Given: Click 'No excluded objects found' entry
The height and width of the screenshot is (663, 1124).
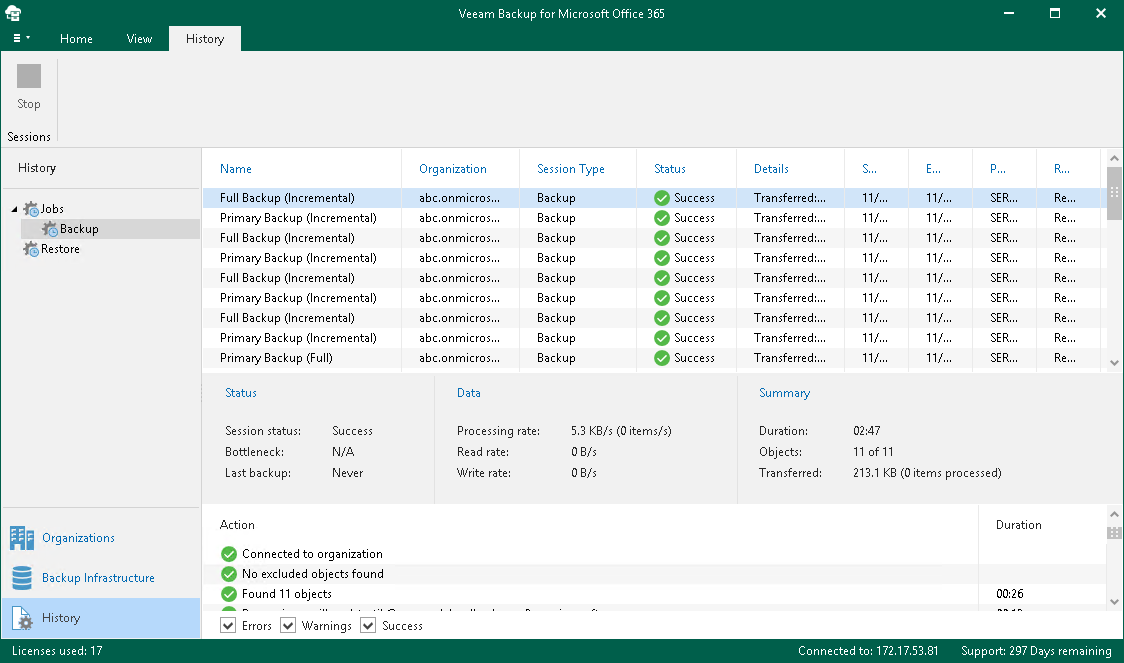Looking at the screenshot, I should (313, 574).
